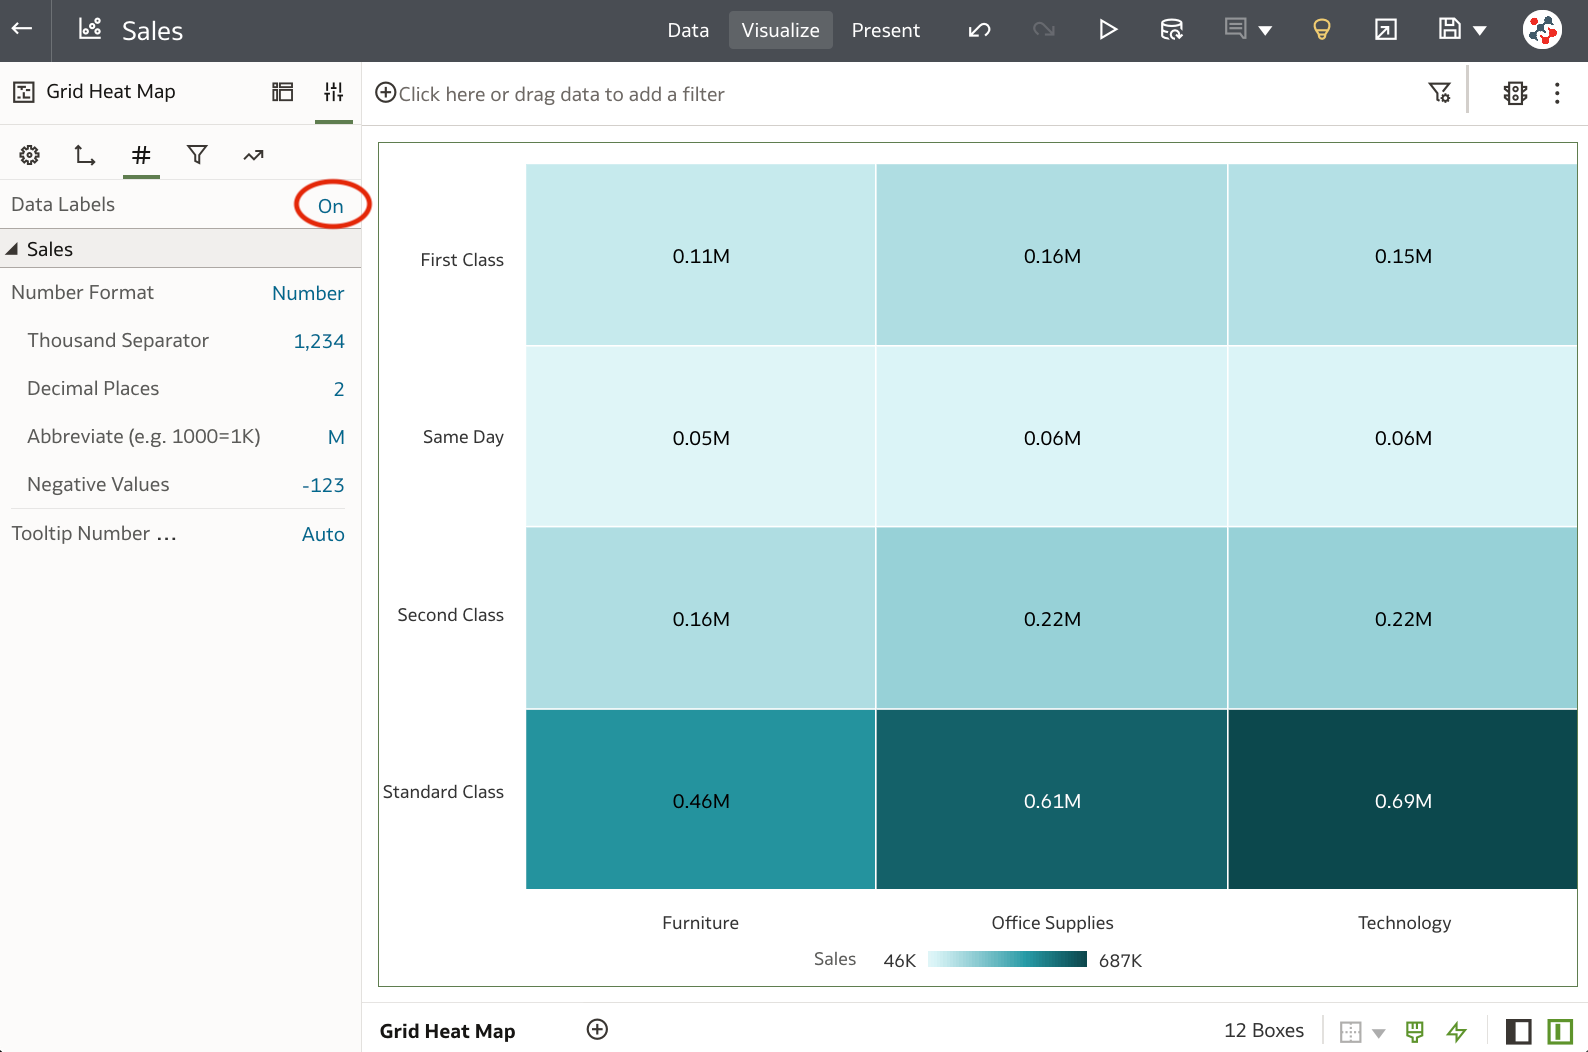Click the Sales color gradient legend

tap(1007, 960)
